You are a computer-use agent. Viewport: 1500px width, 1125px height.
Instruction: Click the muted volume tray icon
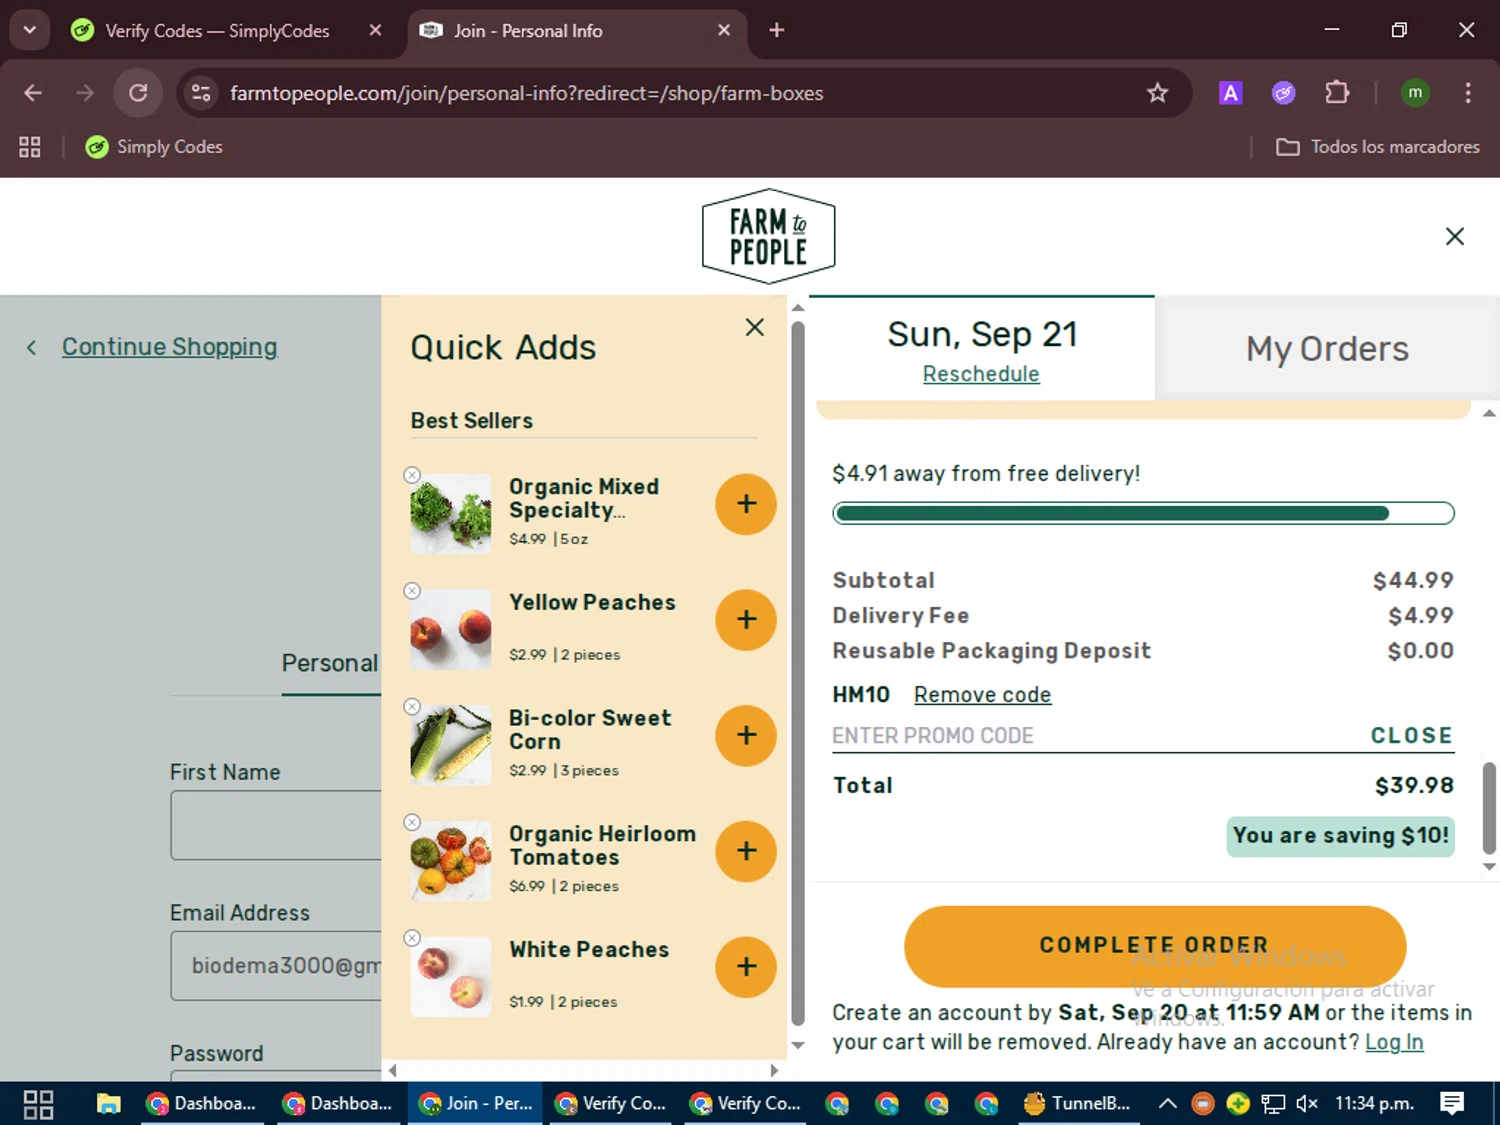click(x=1306, y=1104)
